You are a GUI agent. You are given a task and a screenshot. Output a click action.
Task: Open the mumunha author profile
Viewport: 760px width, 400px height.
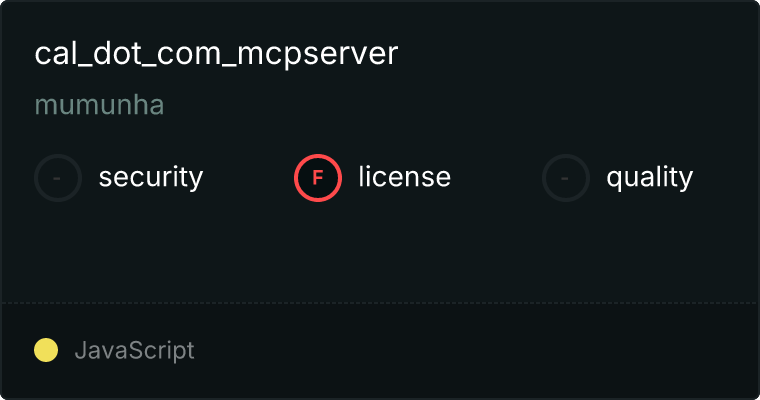click(99, 105)
